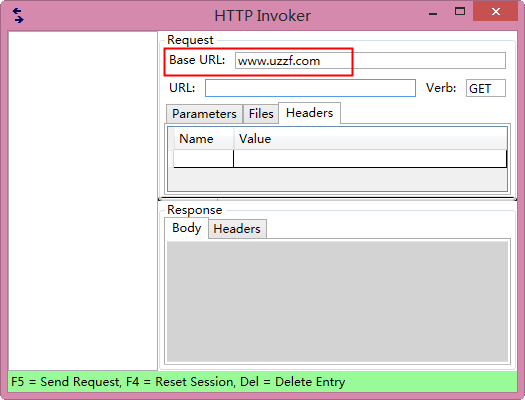Image resolution: width=525 pixels, height=400 pixels.
Task: Click the Name column header
Action: pyautogui.click(x=204, y=139)
